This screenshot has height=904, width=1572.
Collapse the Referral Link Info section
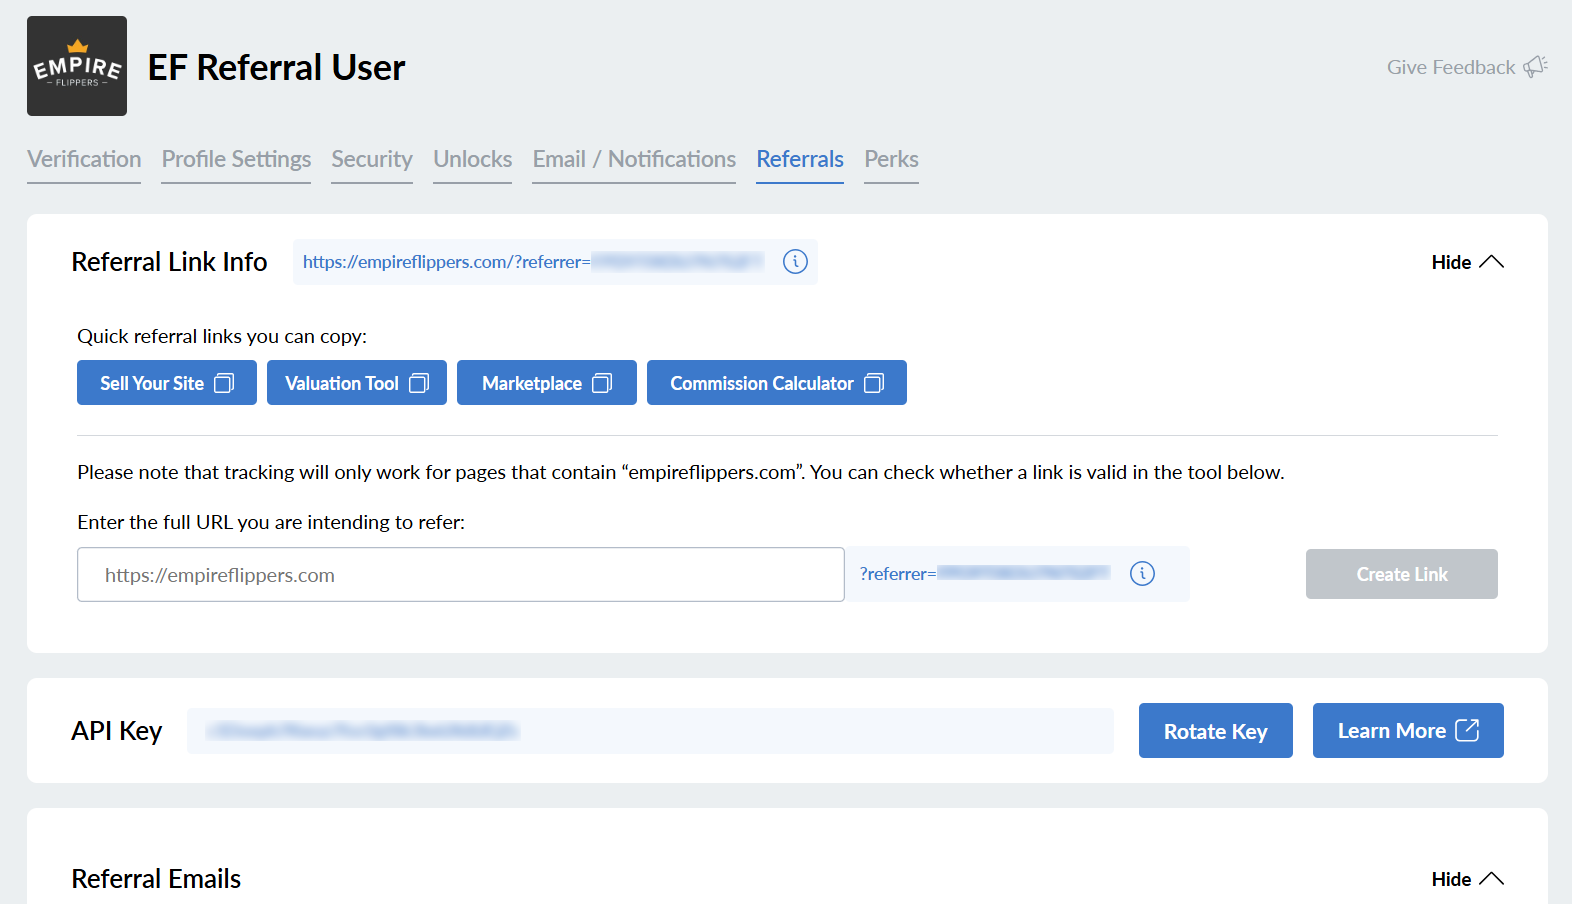click(x=1467, y=262)
